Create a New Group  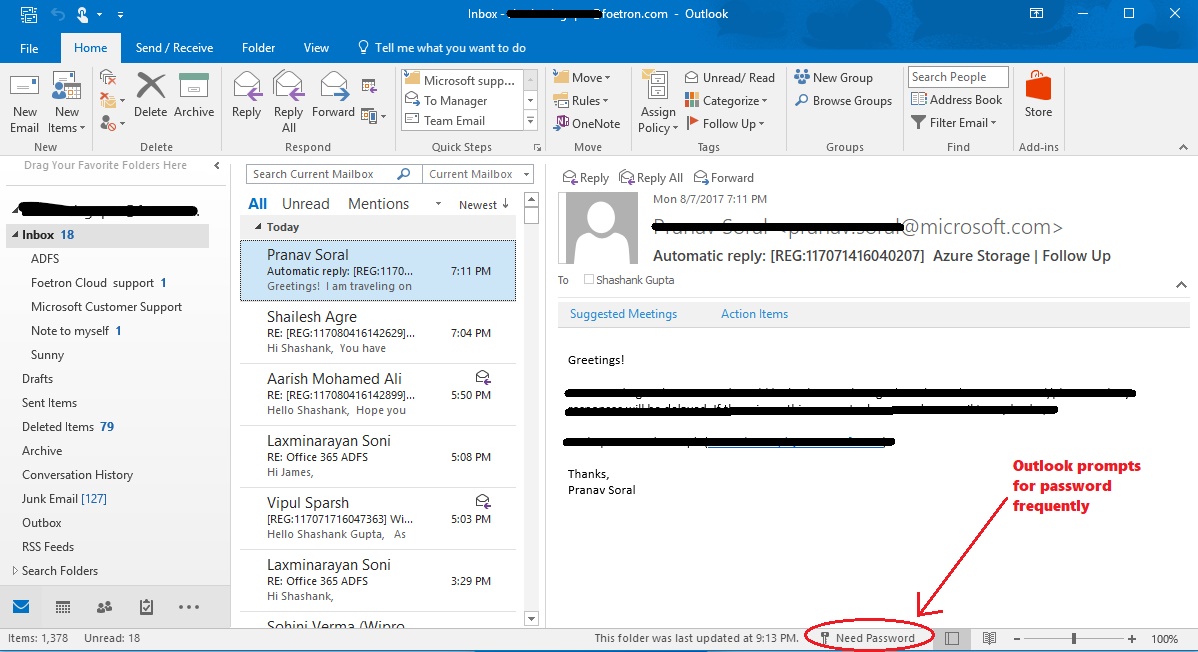click(834, 77)
